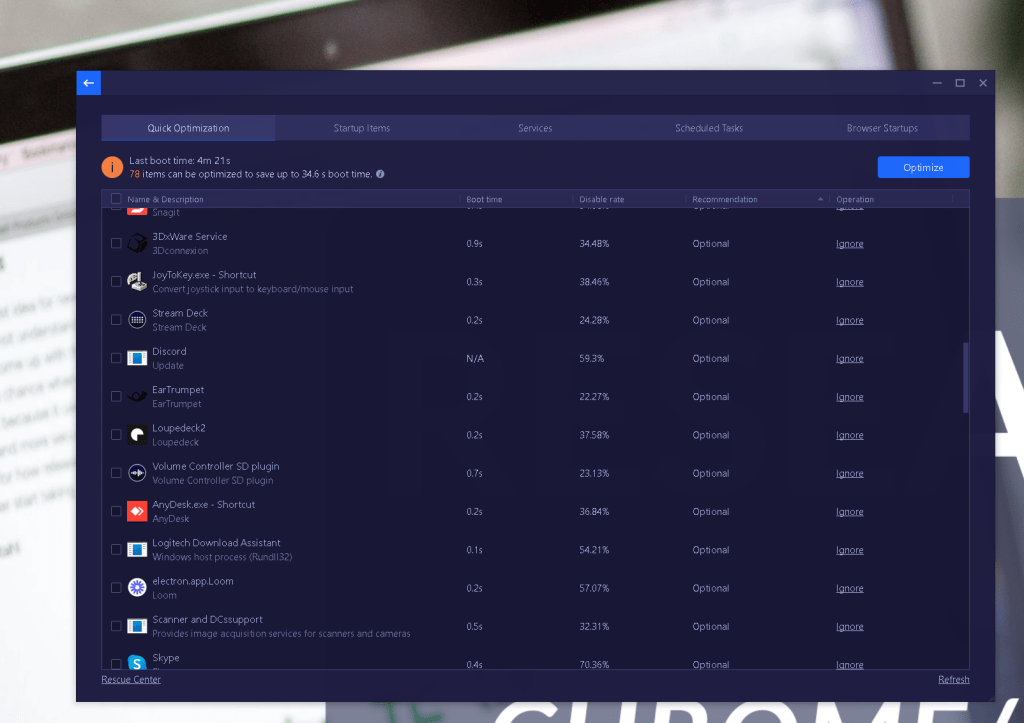The width and height of the screenshot is (1024, 723).
Task: Click the Stream Deck app icon
Action: coord(137,320)
